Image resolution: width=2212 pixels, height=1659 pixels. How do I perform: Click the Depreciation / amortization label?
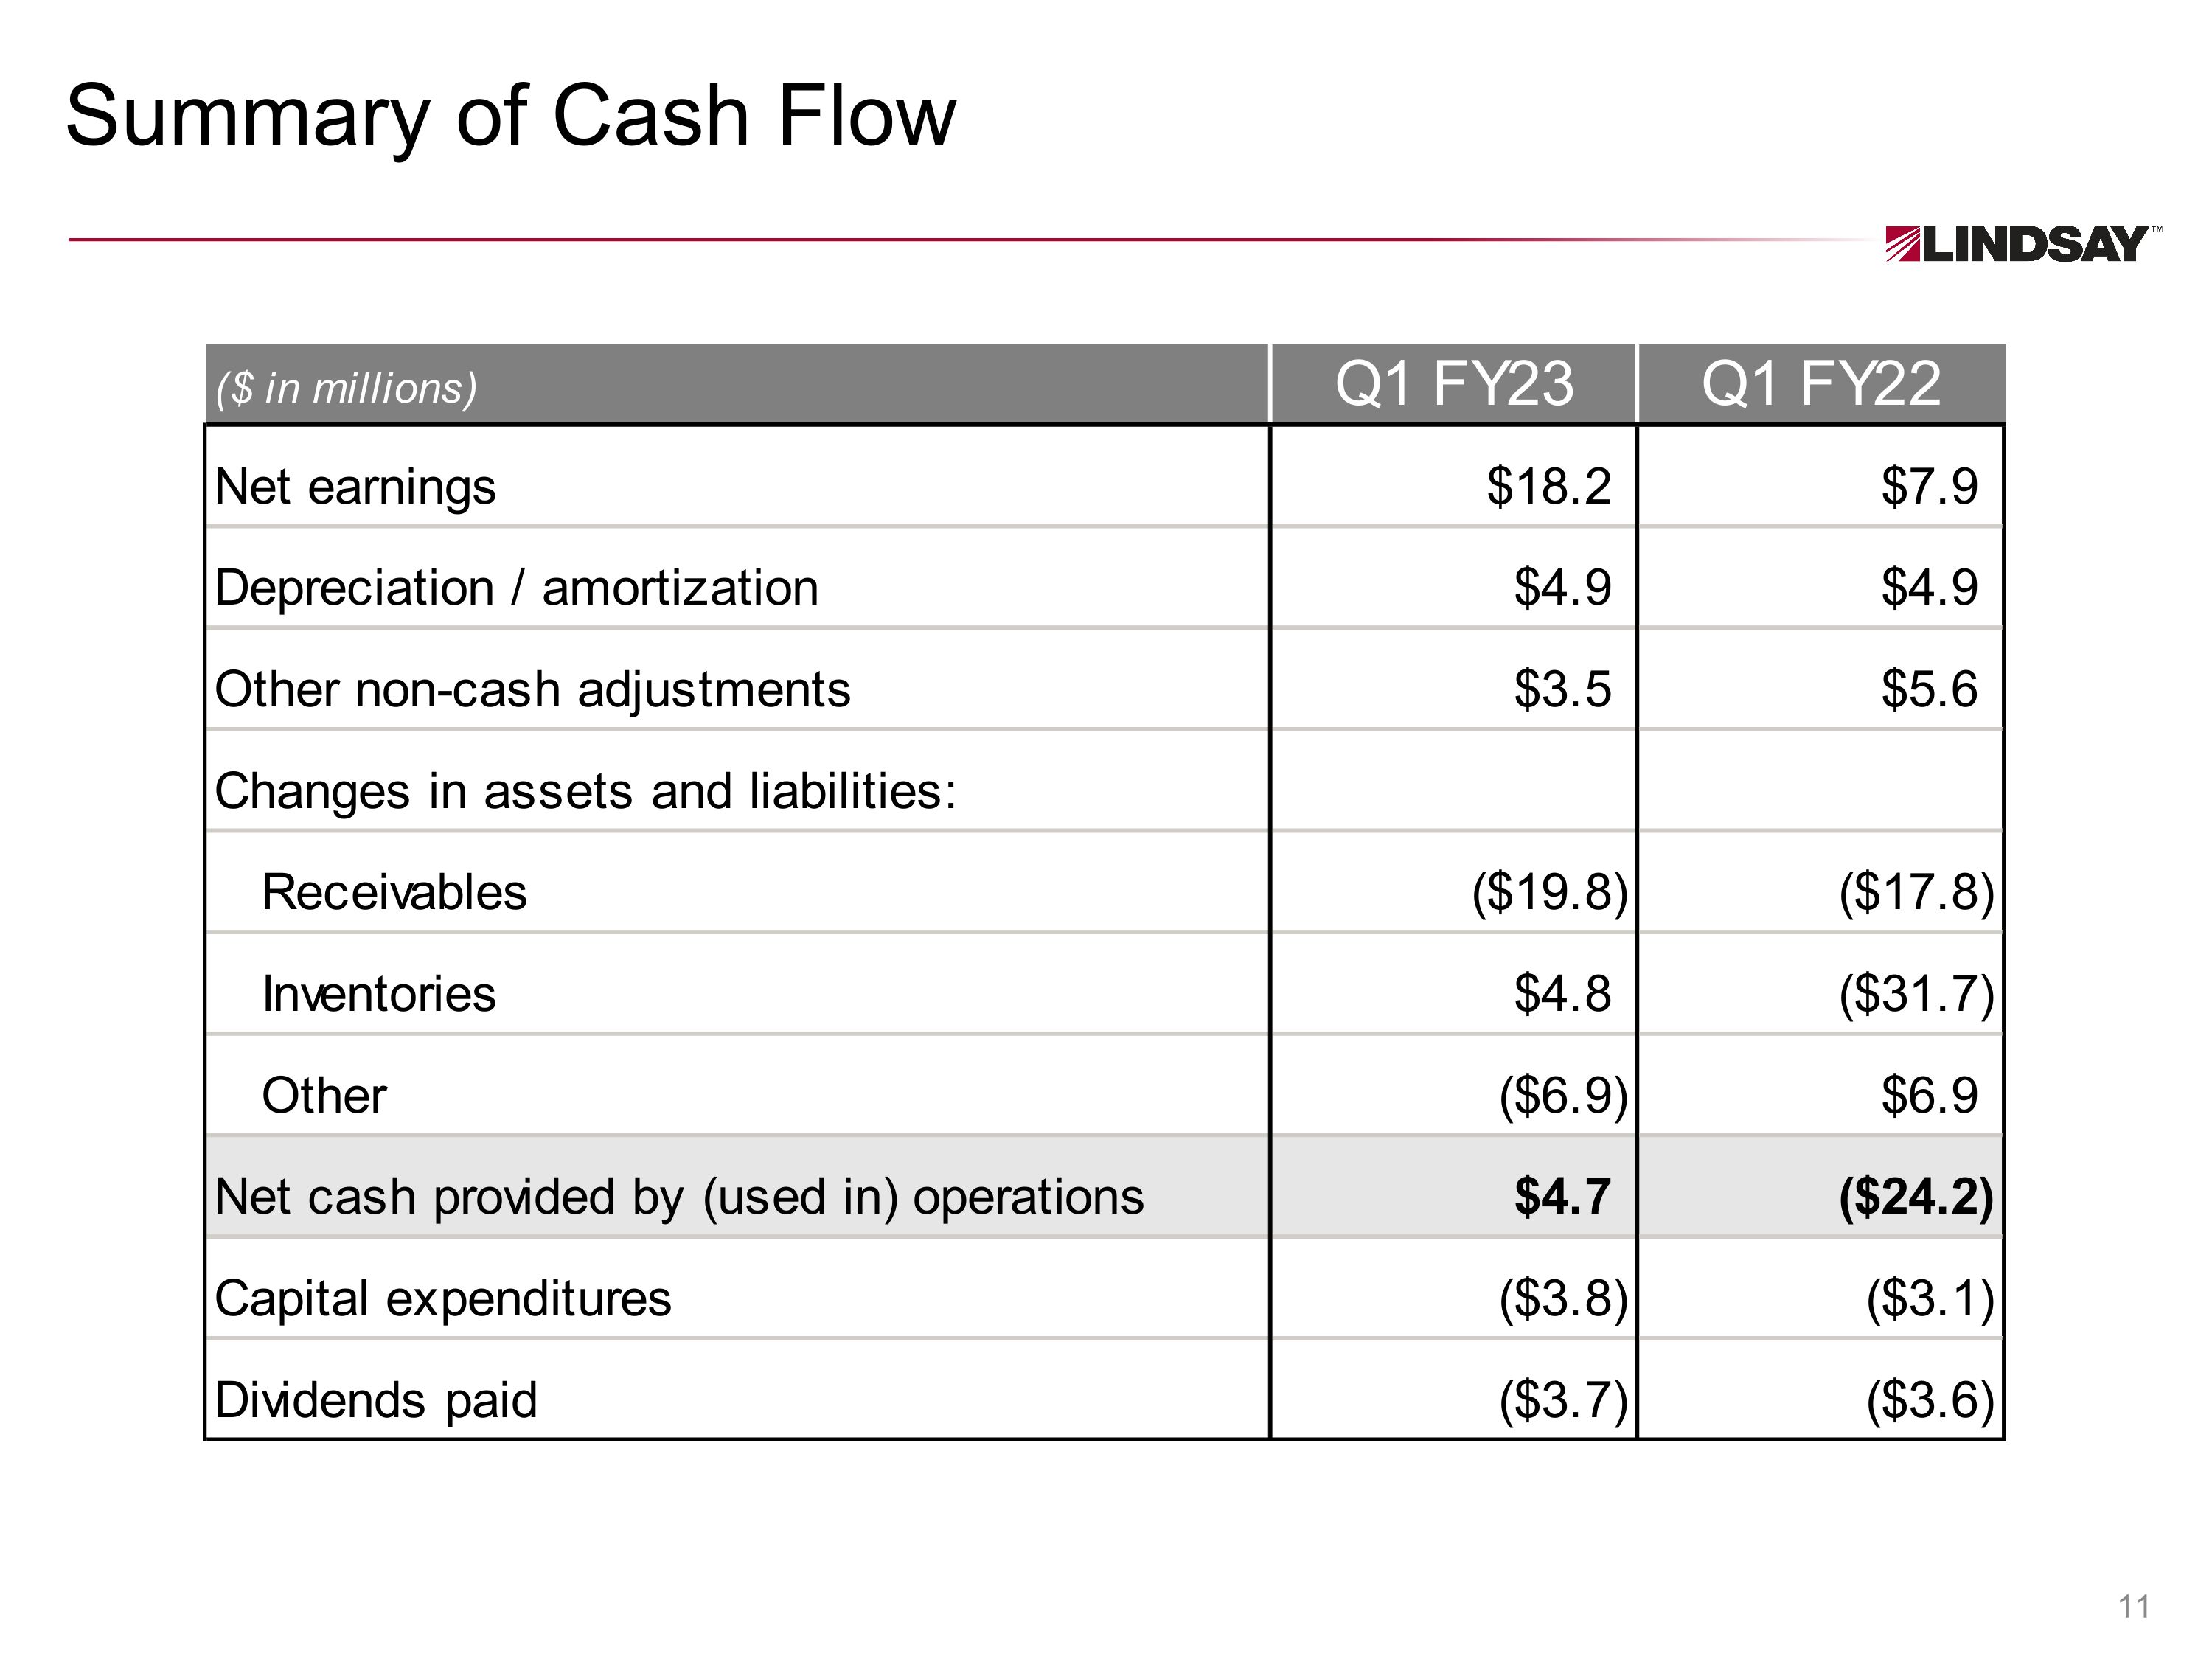coord(516,587)
